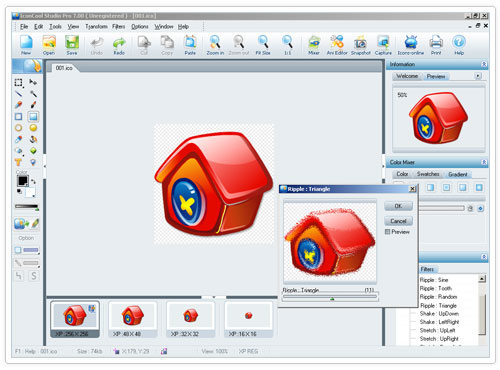
Task: Enable the Preview checkbox in Ripple dialog
Action: click(387, 232)
